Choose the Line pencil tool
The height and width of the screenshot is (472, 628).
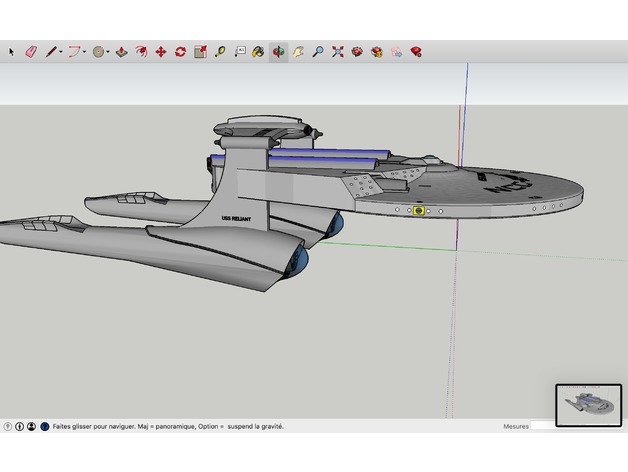50,51
